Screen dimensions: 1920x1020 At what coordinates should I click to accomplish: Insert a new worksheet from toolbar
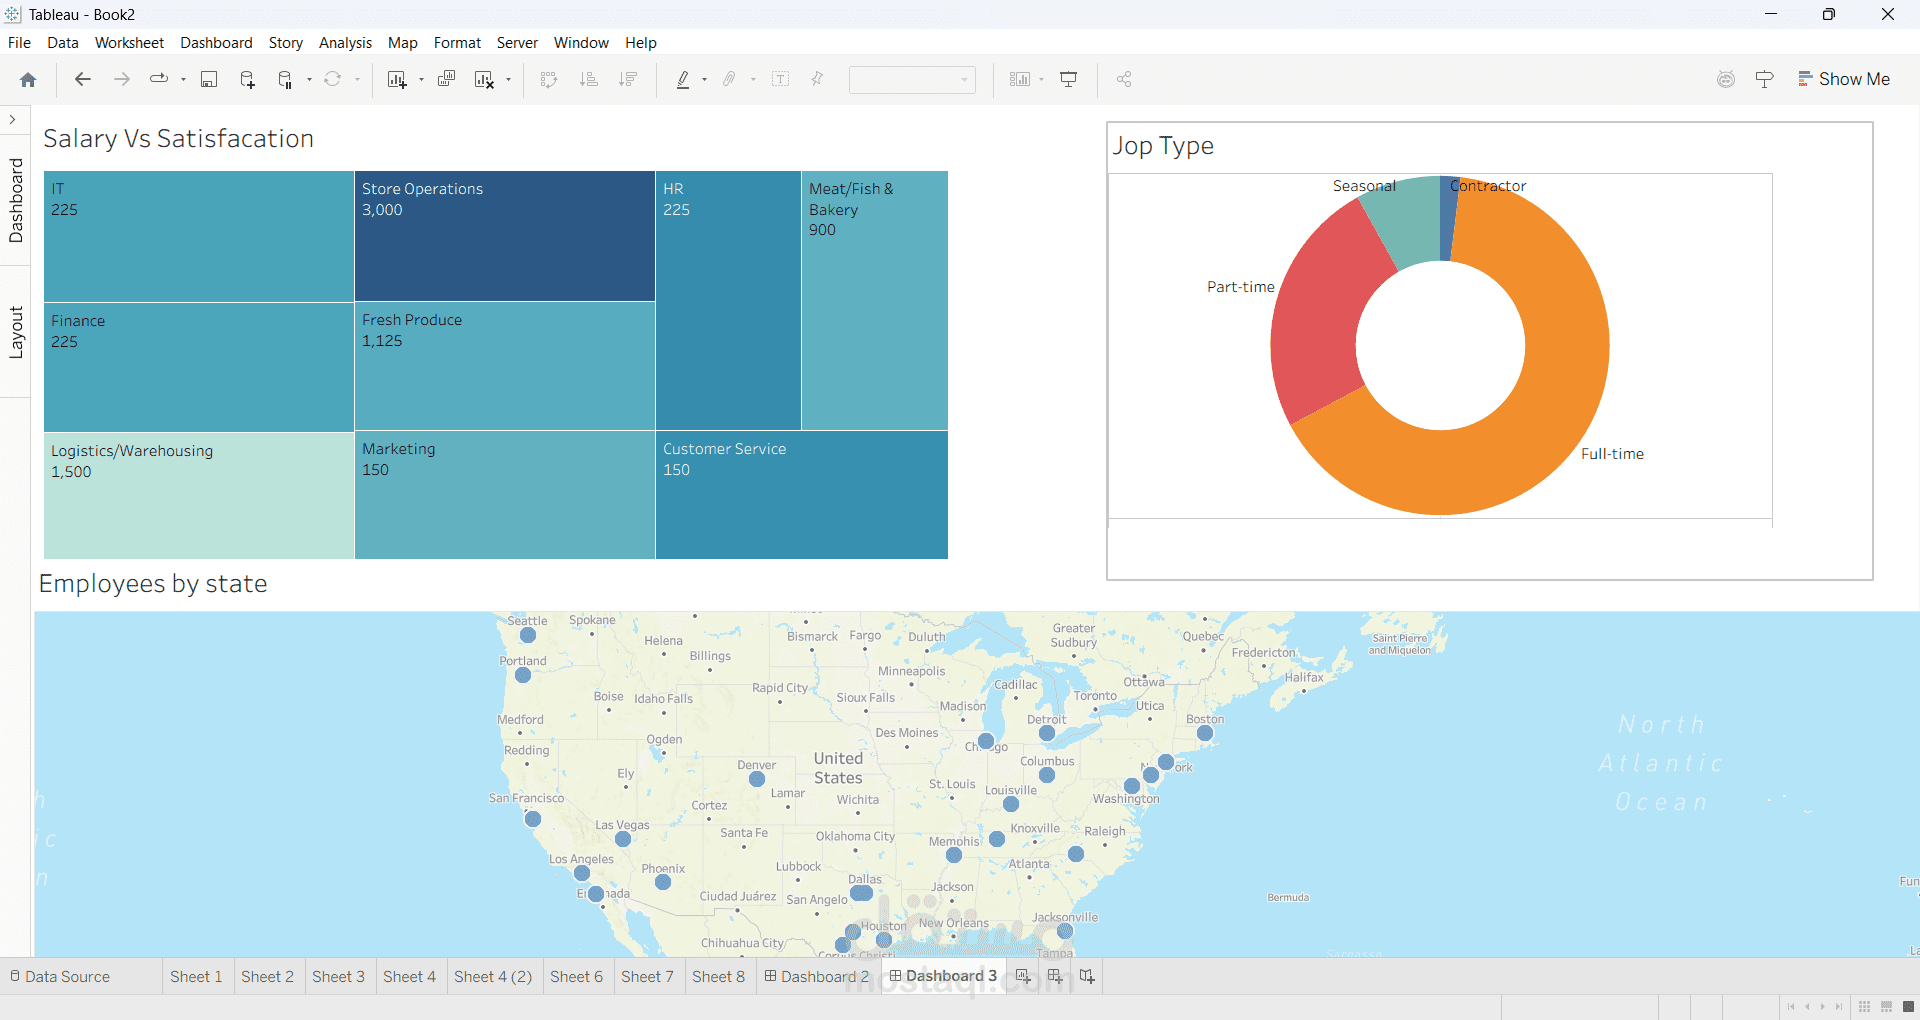pyautogui.click(x=397, y=80)
